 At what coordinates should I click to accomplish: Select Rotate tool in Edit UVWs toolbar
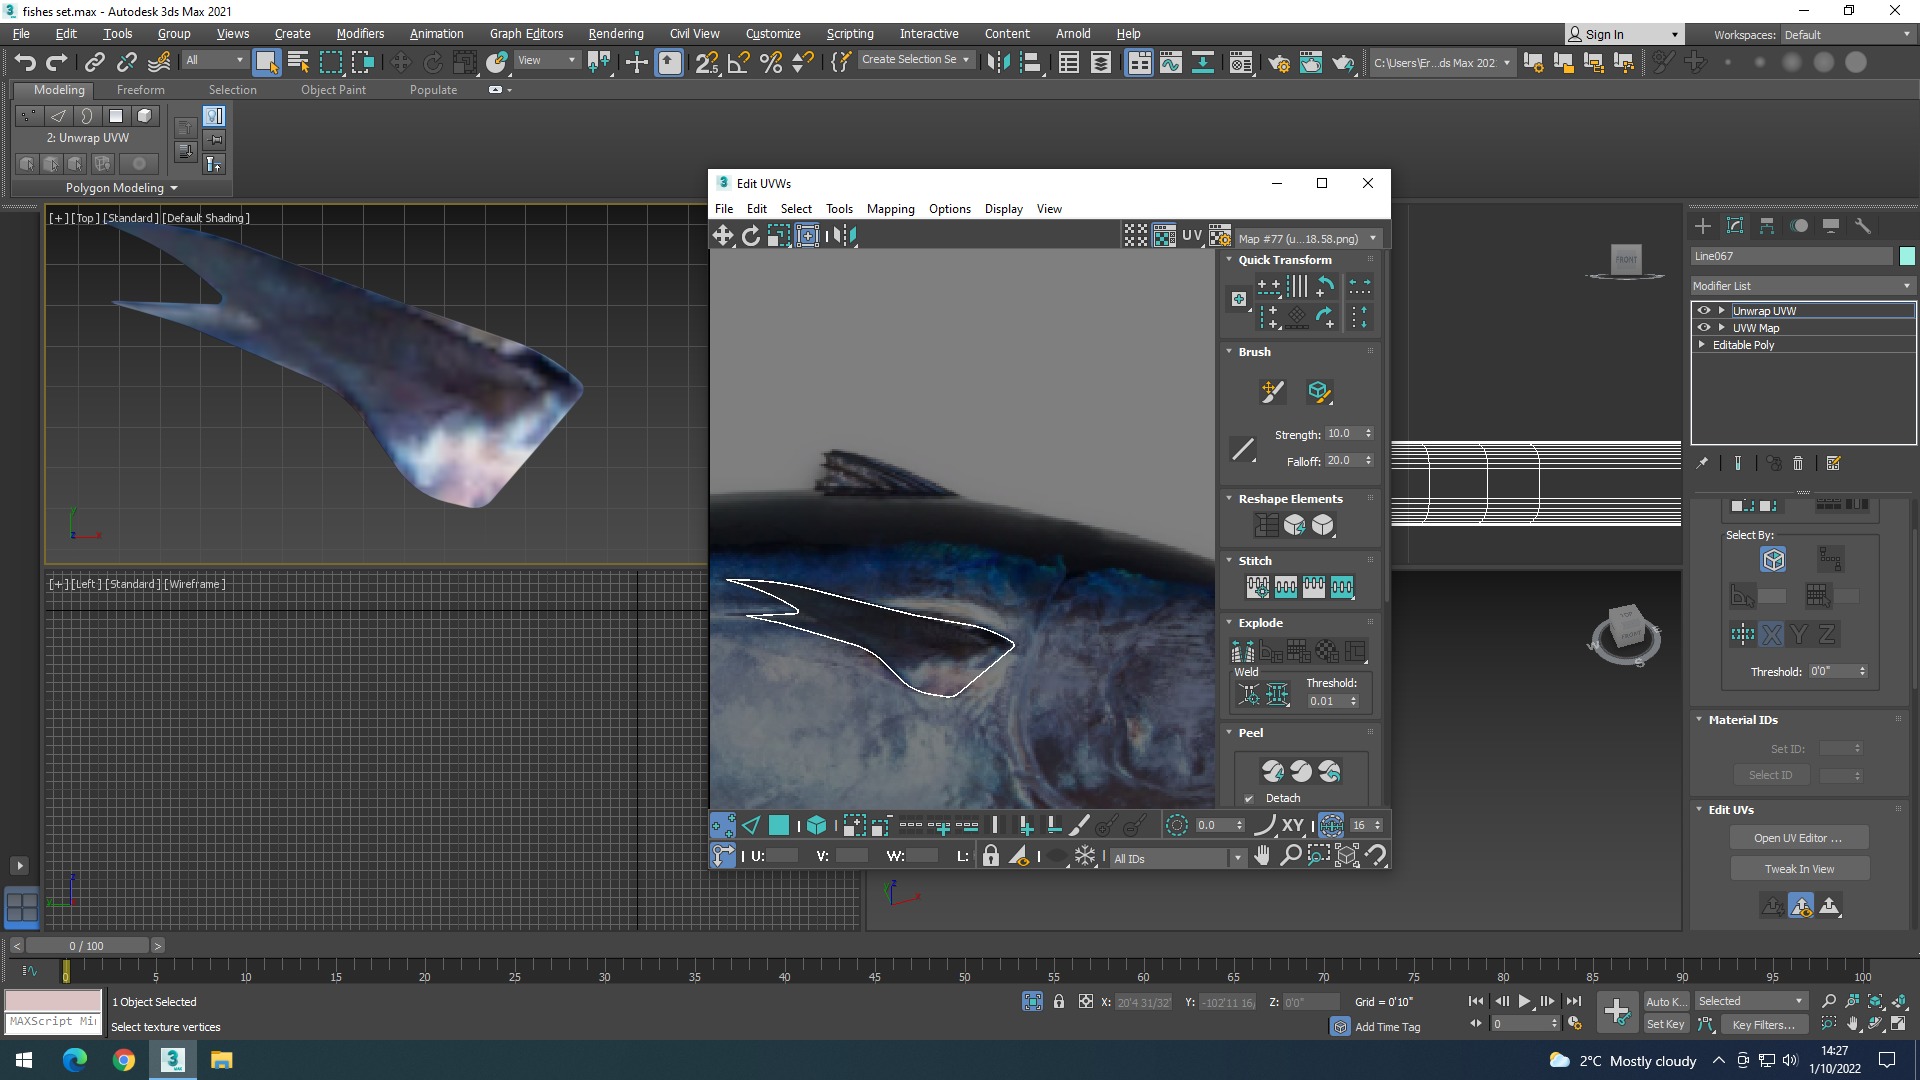750,235
